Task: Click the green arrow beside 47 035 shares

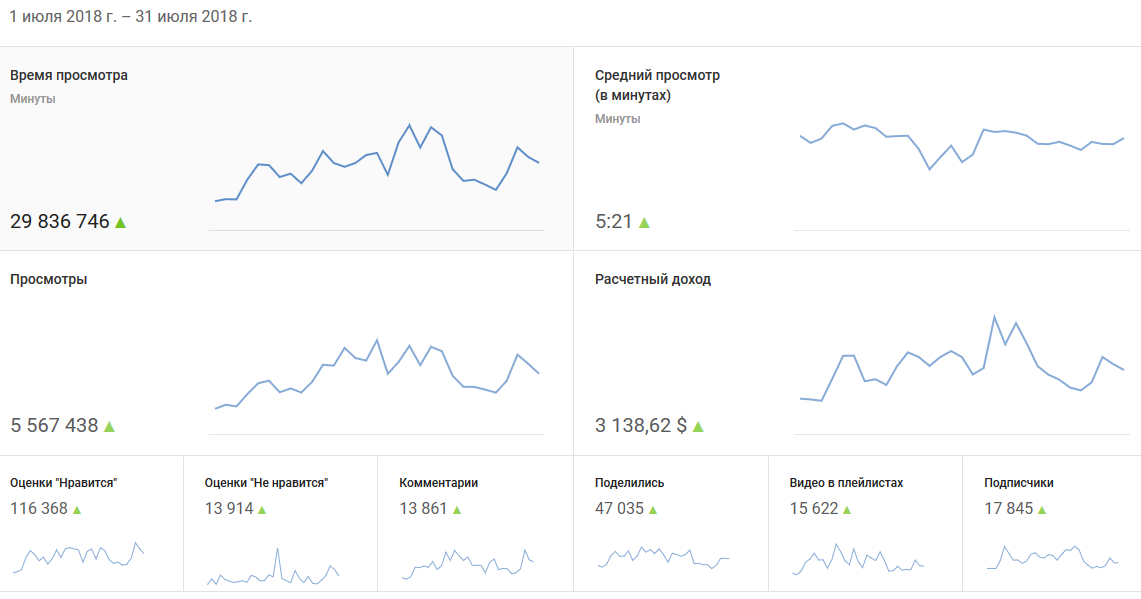Action: [653, 509]
